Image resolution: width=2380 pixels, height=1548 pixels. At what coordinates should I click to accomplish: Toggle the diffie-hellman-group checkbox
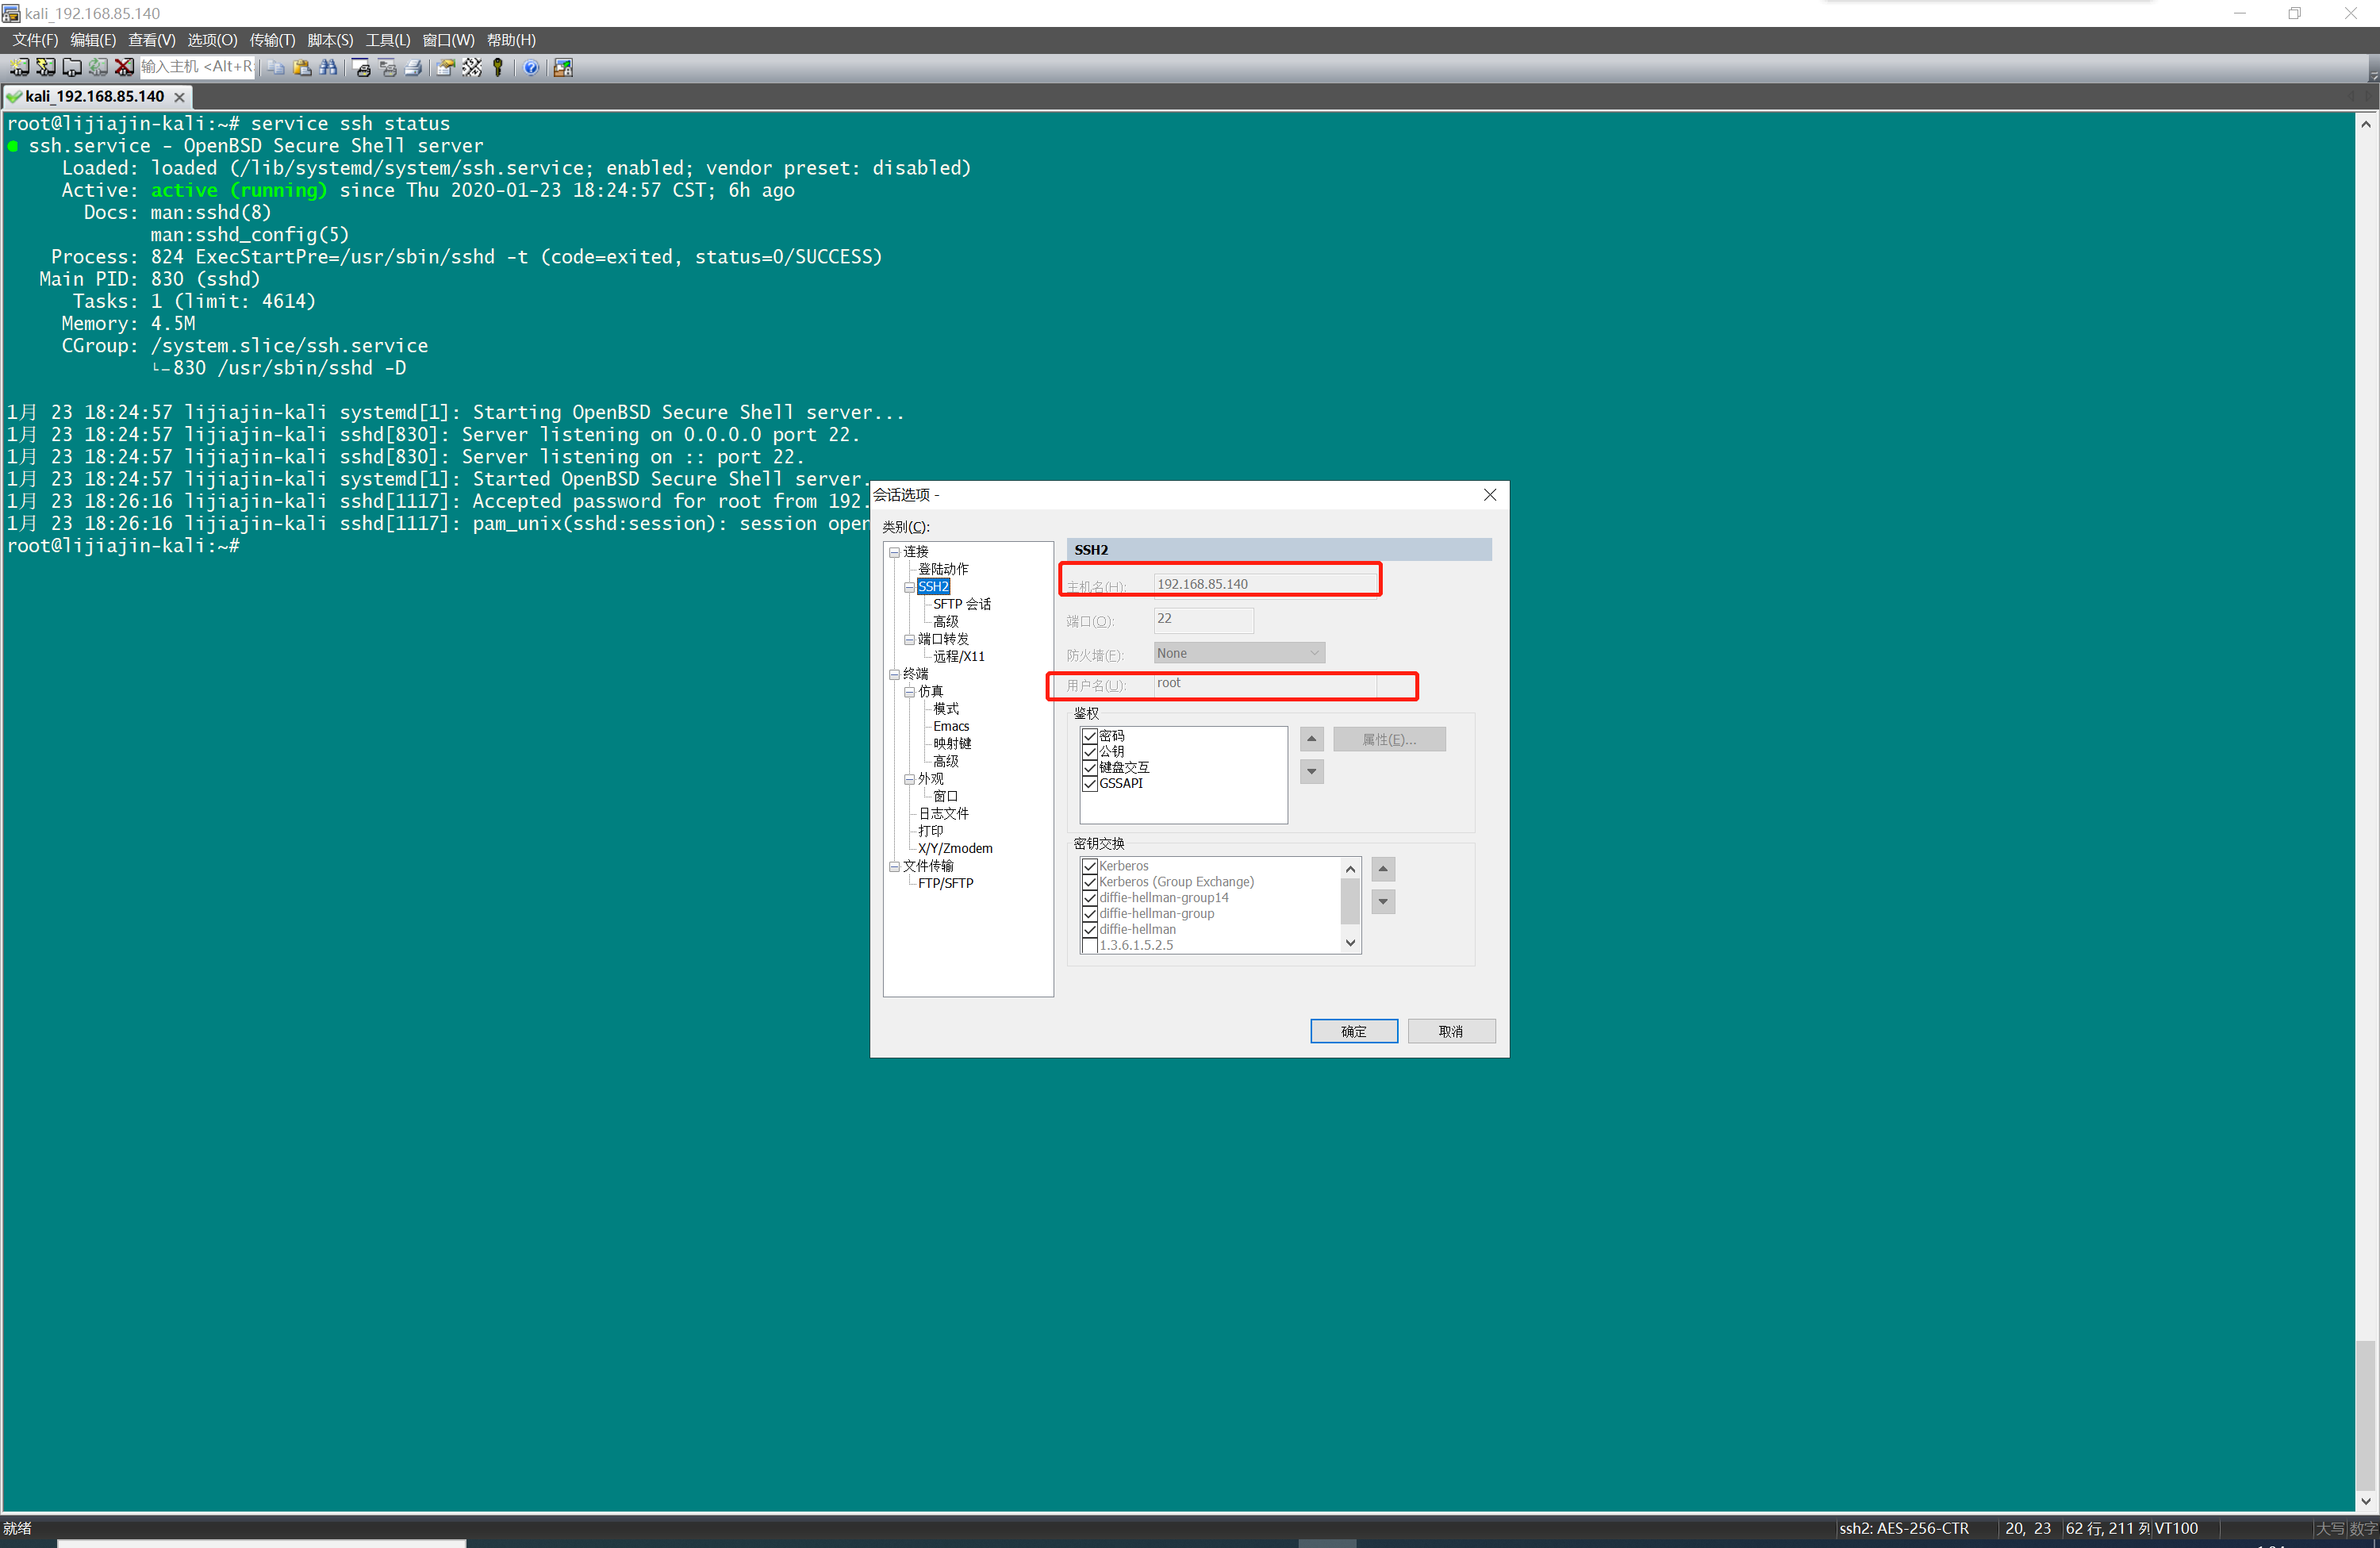pos(1090,914)
